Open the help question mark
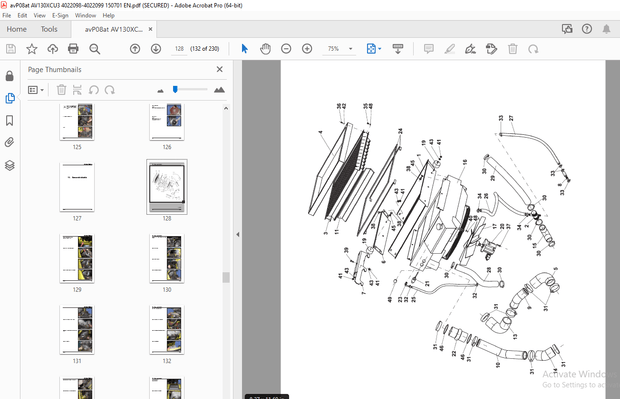 [587, 28]
